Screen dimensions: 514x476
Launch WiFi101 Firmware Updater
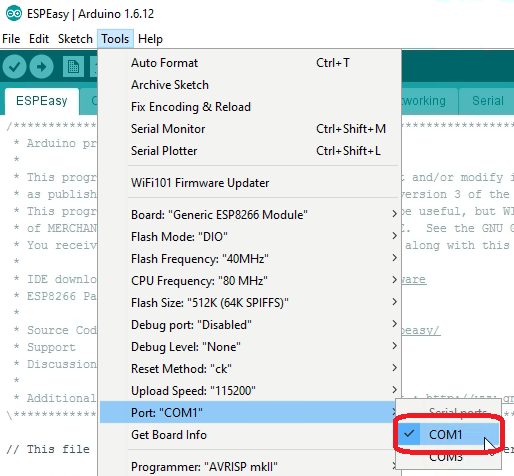[250, 183]
